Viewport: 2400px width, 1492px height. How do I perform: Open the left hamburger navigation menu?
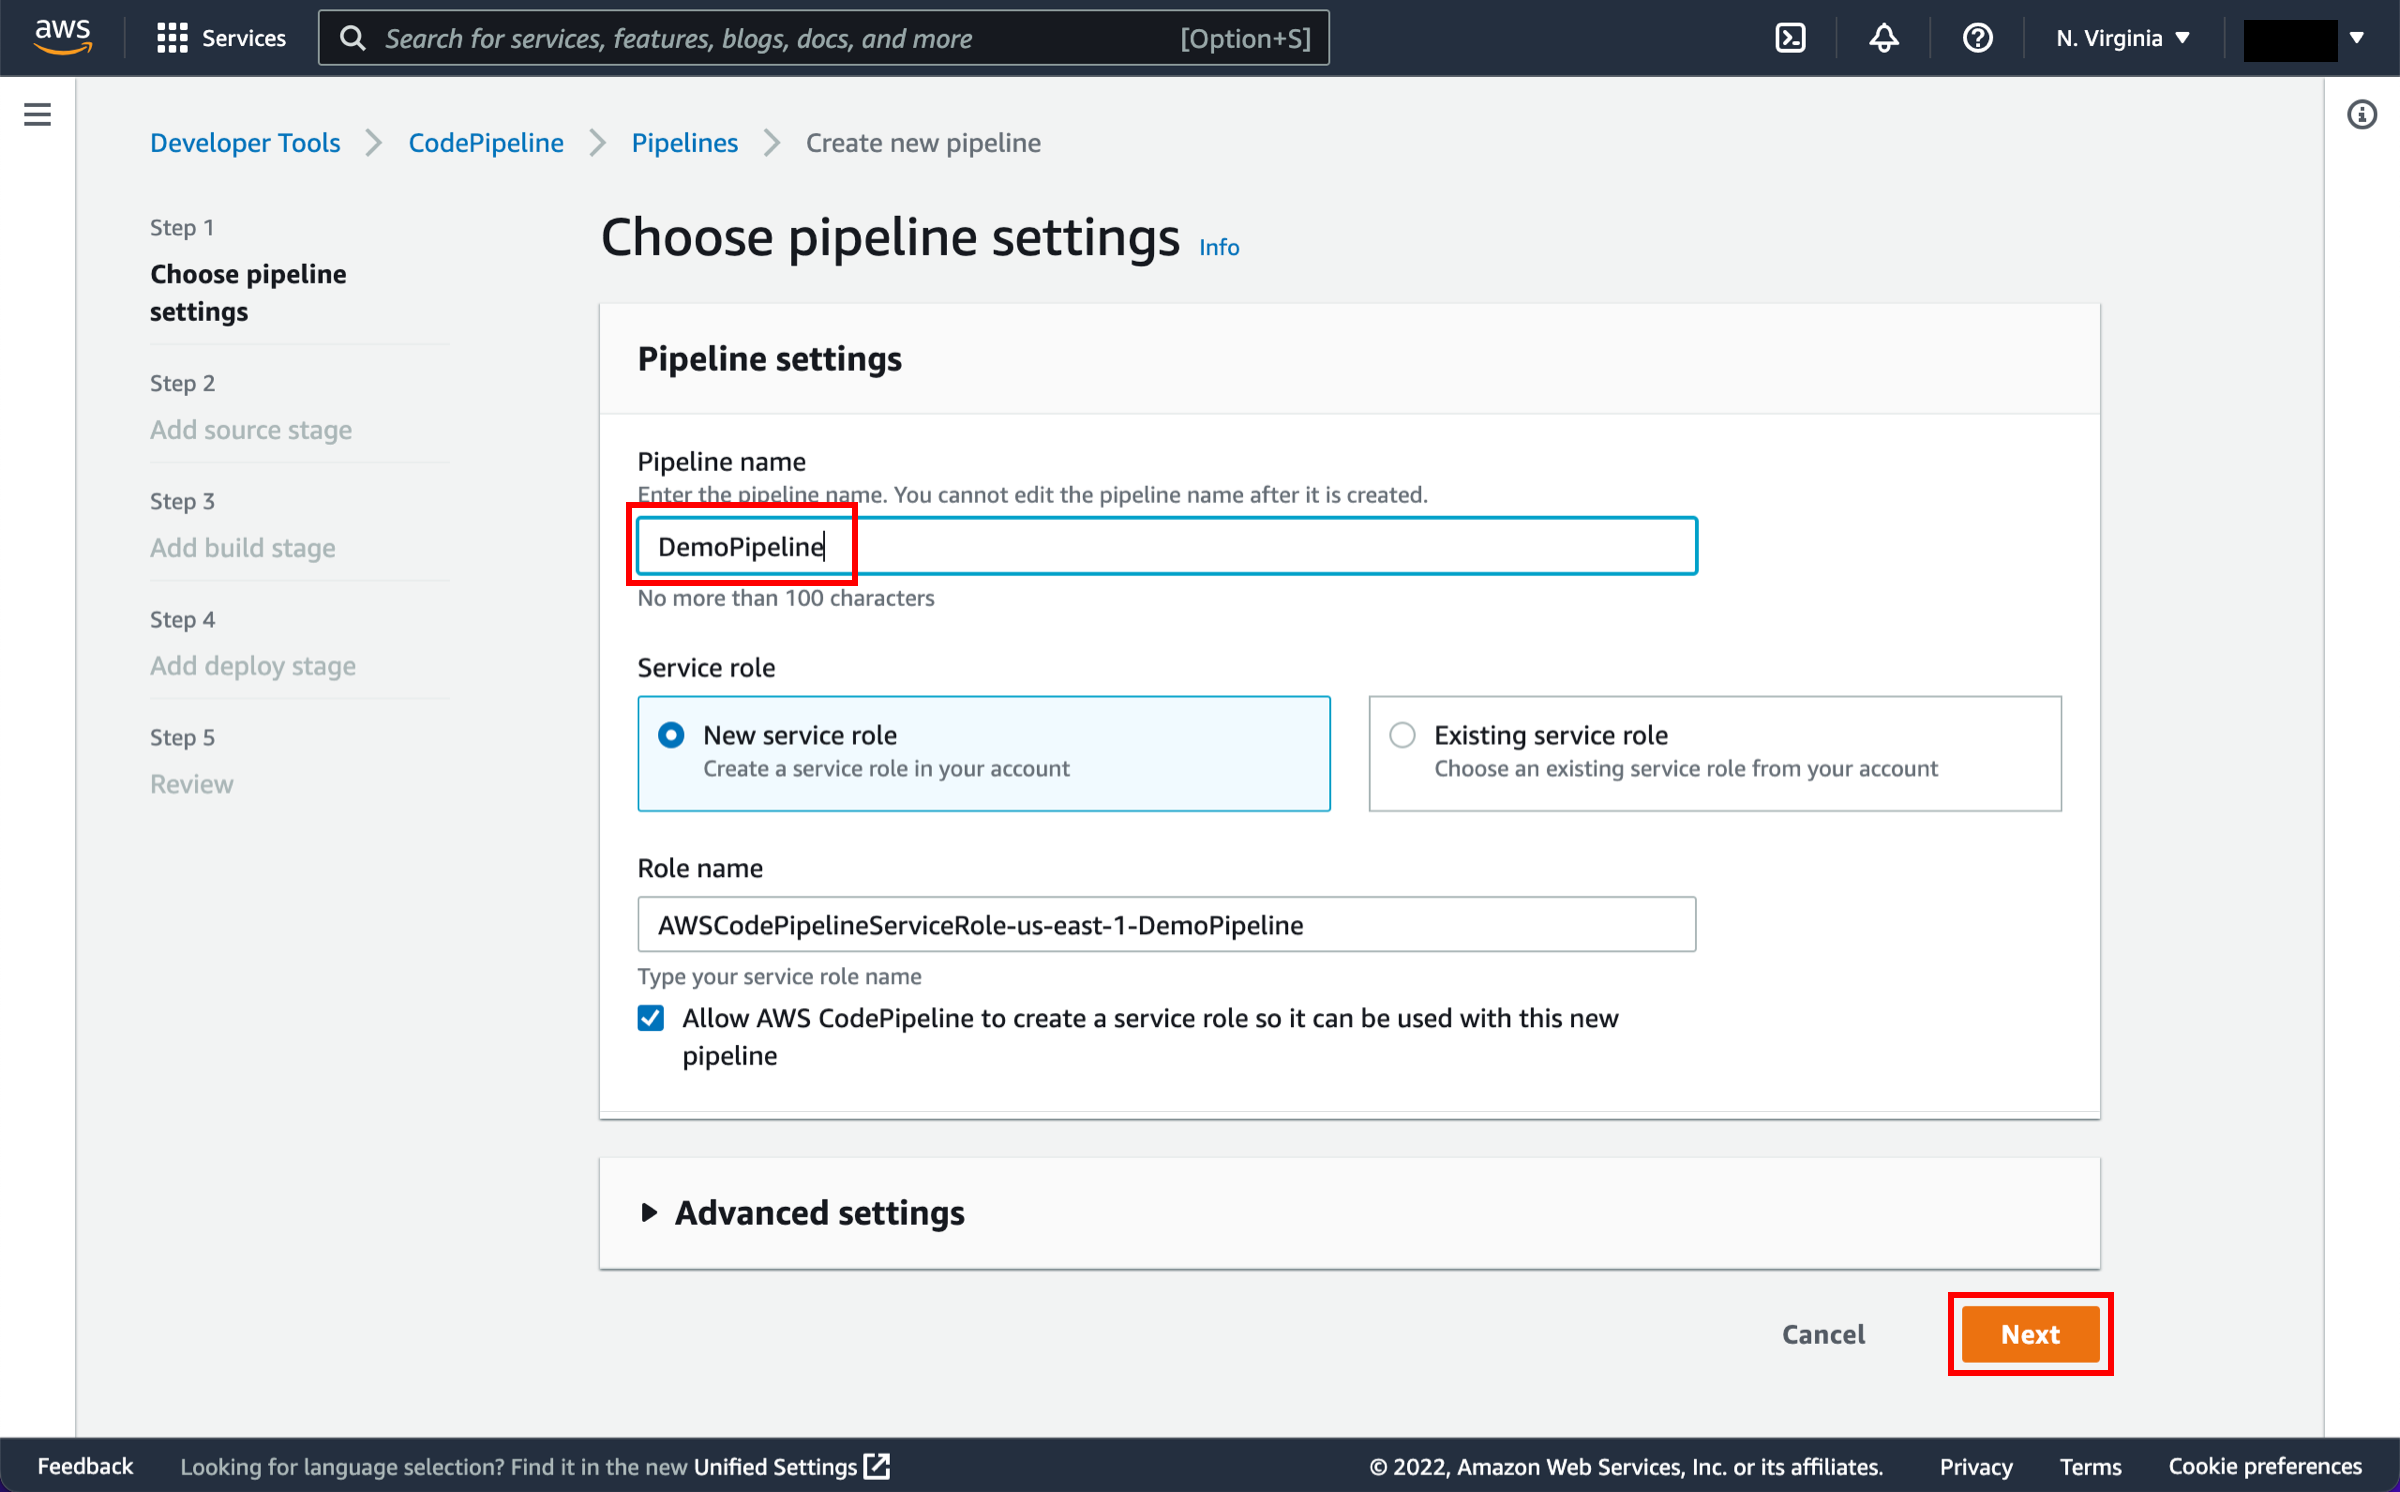[x=37, y=114]
